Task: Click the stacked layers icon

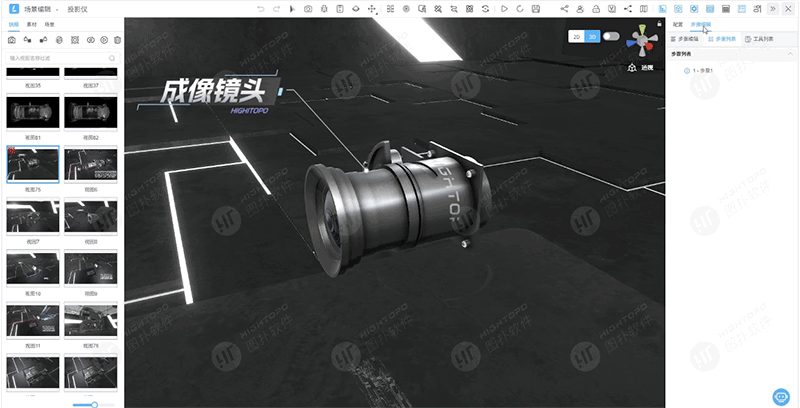Action: tap(356, 9)
